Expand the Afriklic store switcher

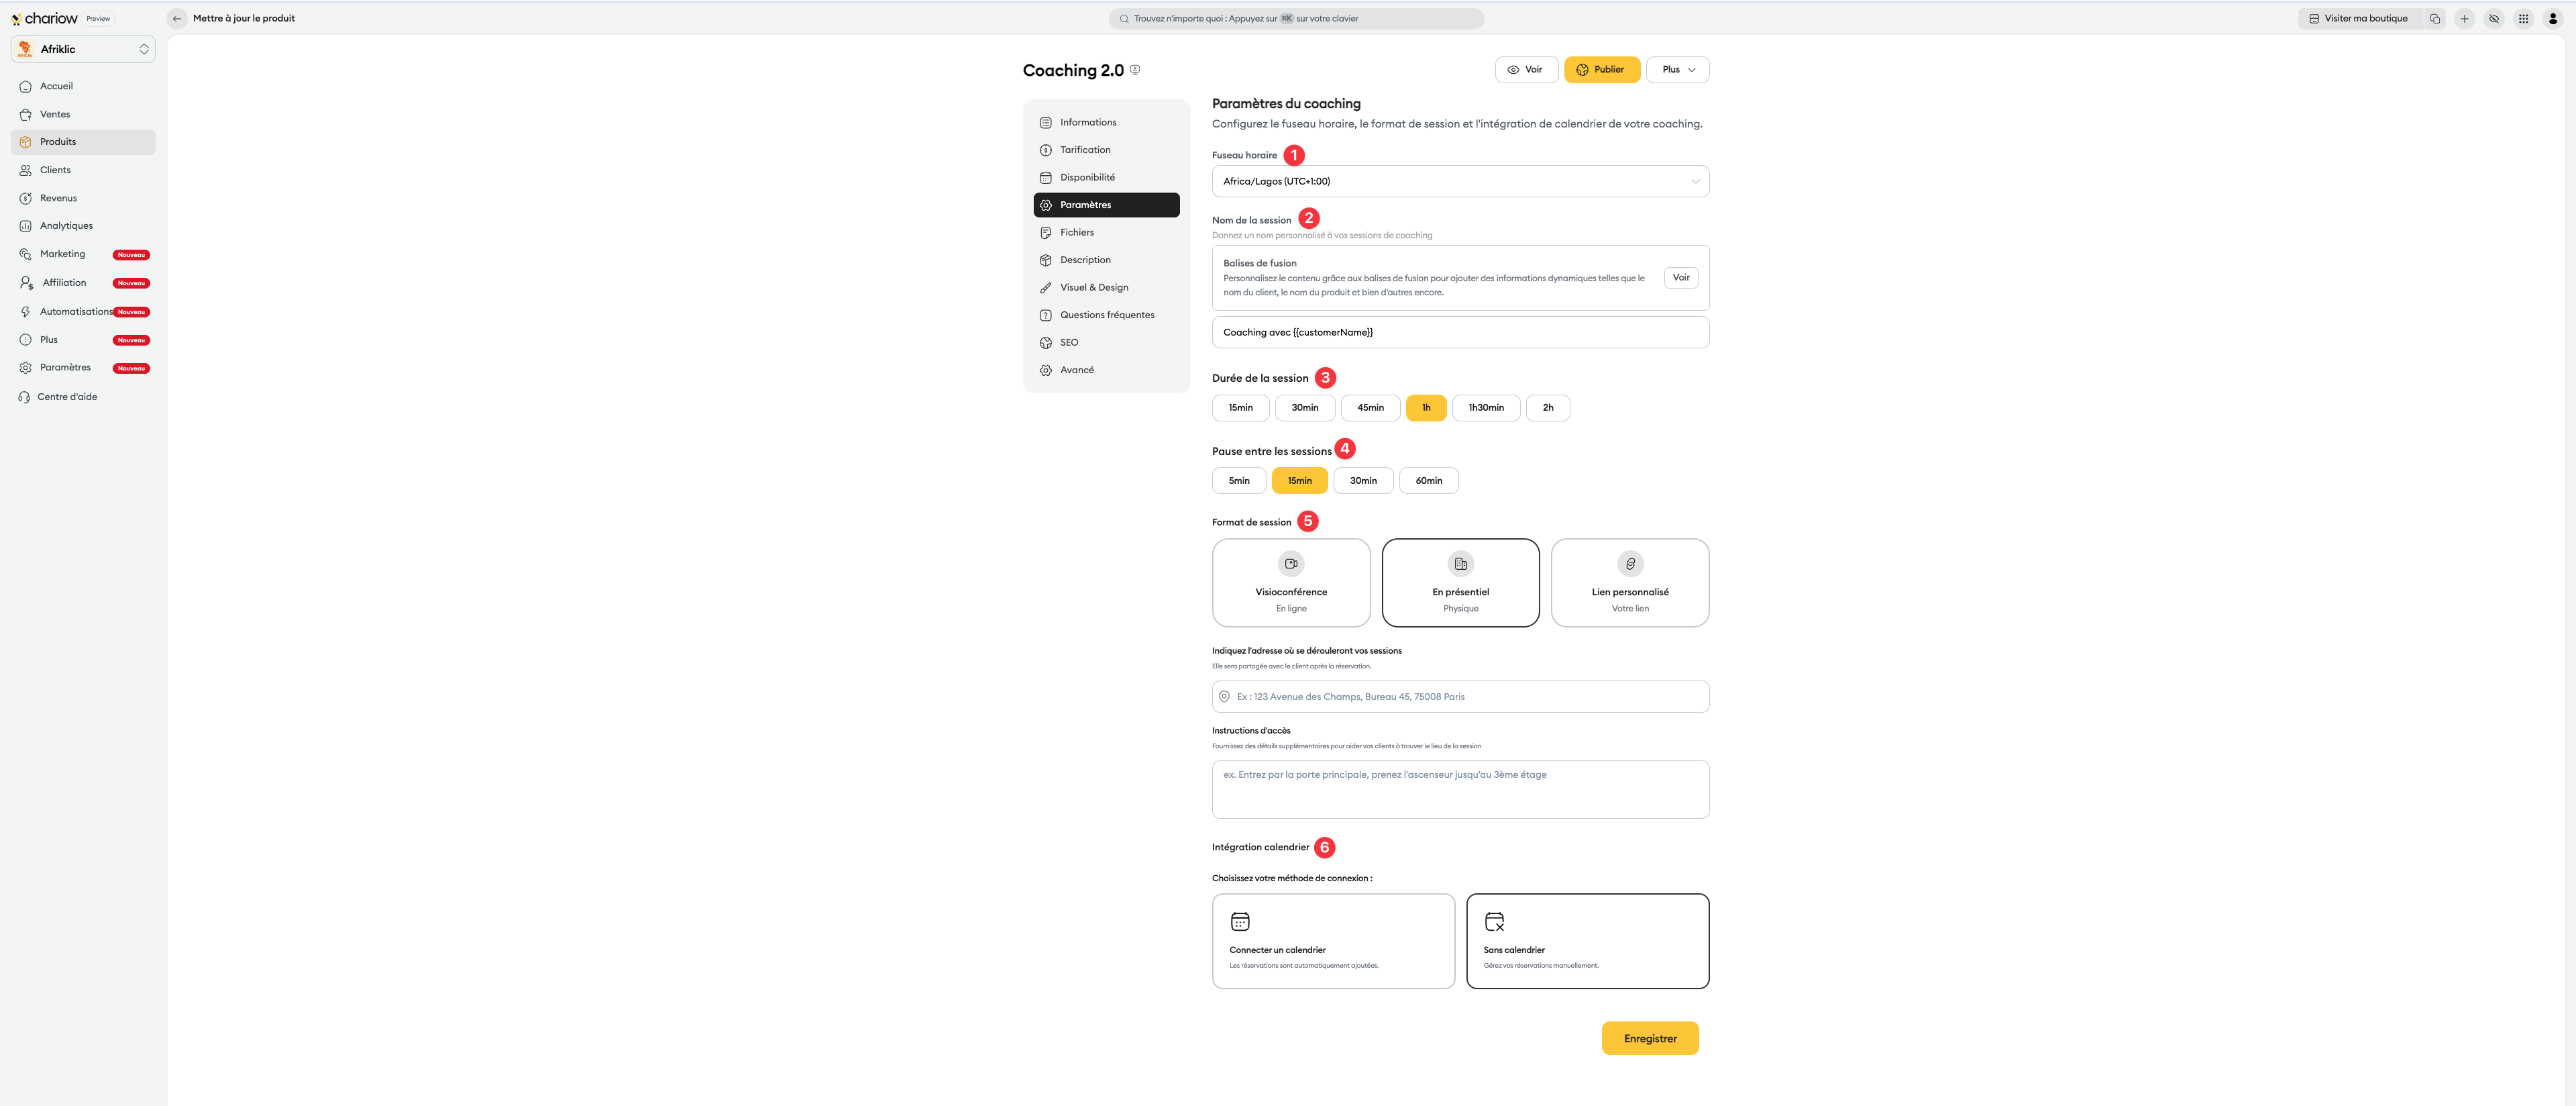(x=83, y=49)
